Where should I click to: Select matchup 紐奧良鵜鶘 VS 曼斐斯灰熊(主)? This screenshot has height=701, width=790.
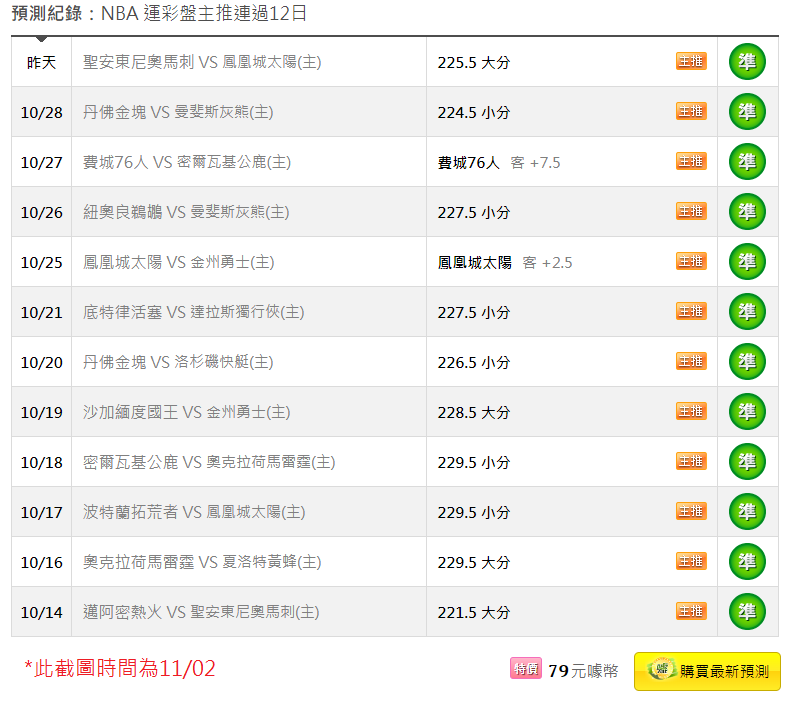186,212
